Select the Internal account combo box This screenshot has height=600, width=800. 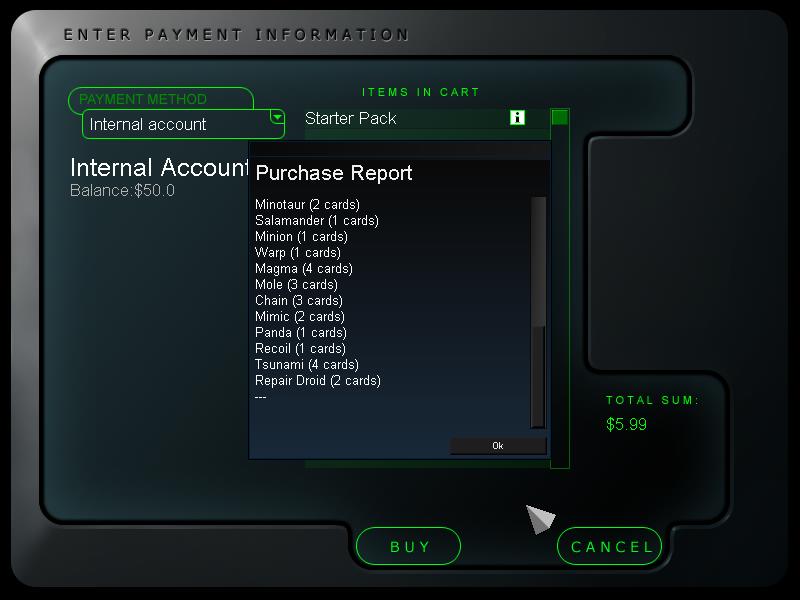[183, 124]
